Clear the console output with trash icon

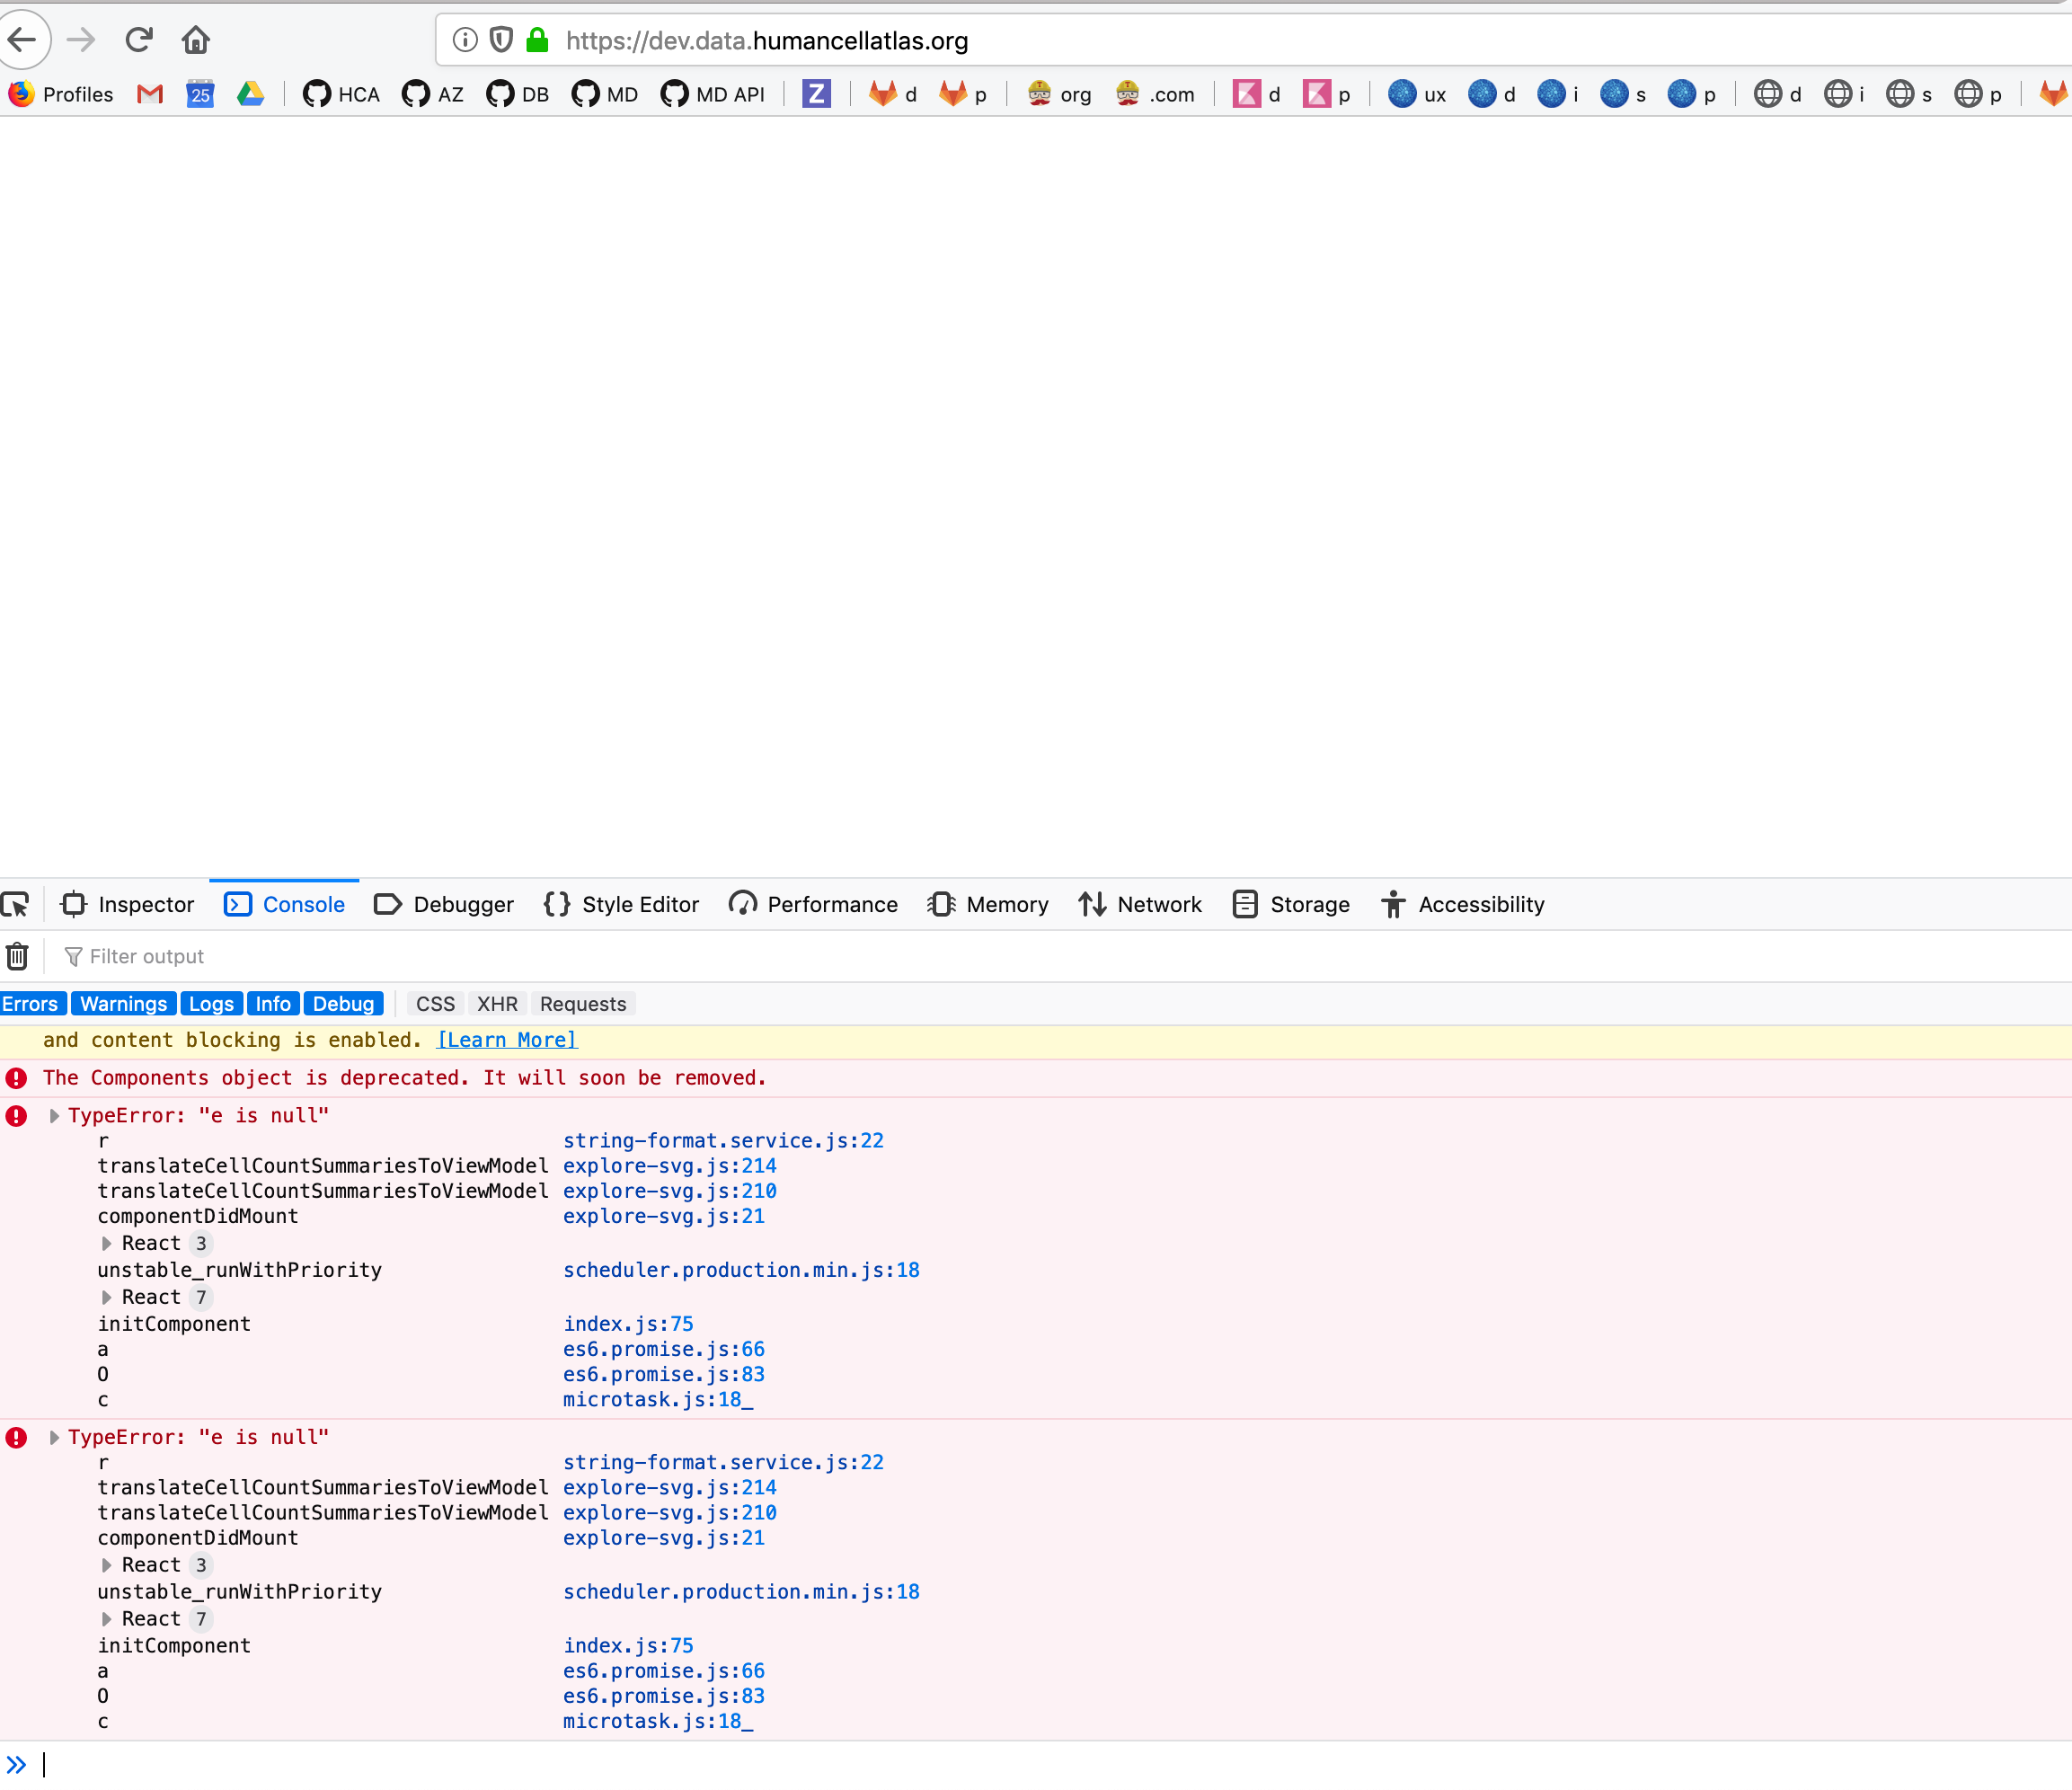16,956
